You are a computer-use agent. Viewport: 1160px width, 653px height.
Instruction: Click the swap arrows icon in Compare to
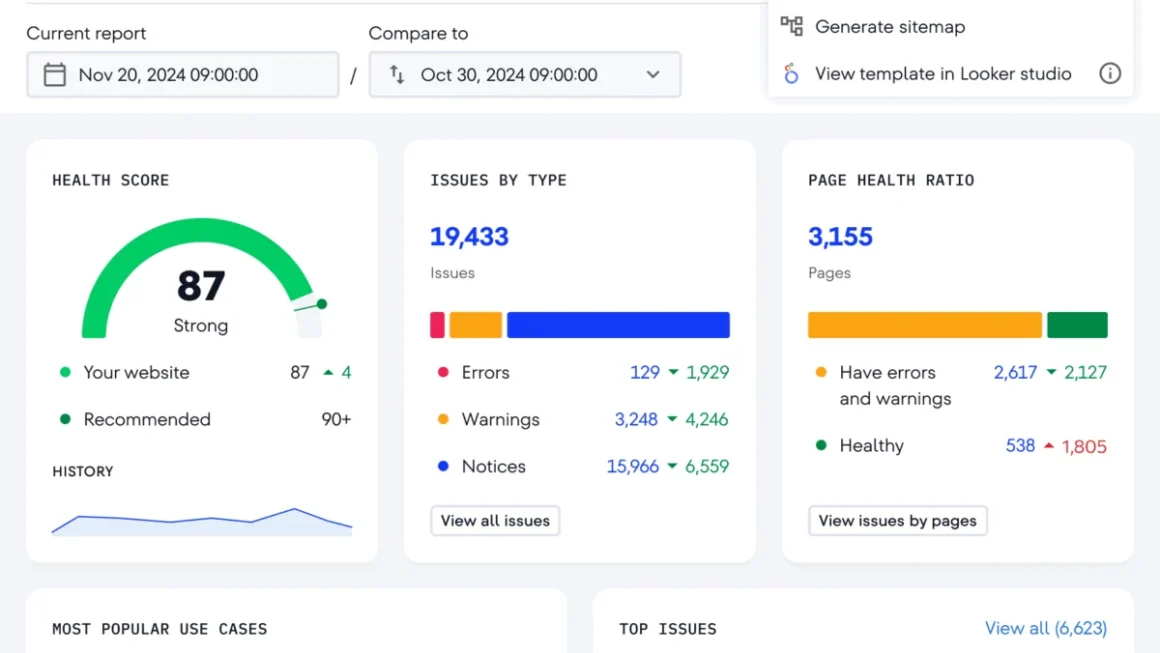pyautogui.click(x=397, y=74)
